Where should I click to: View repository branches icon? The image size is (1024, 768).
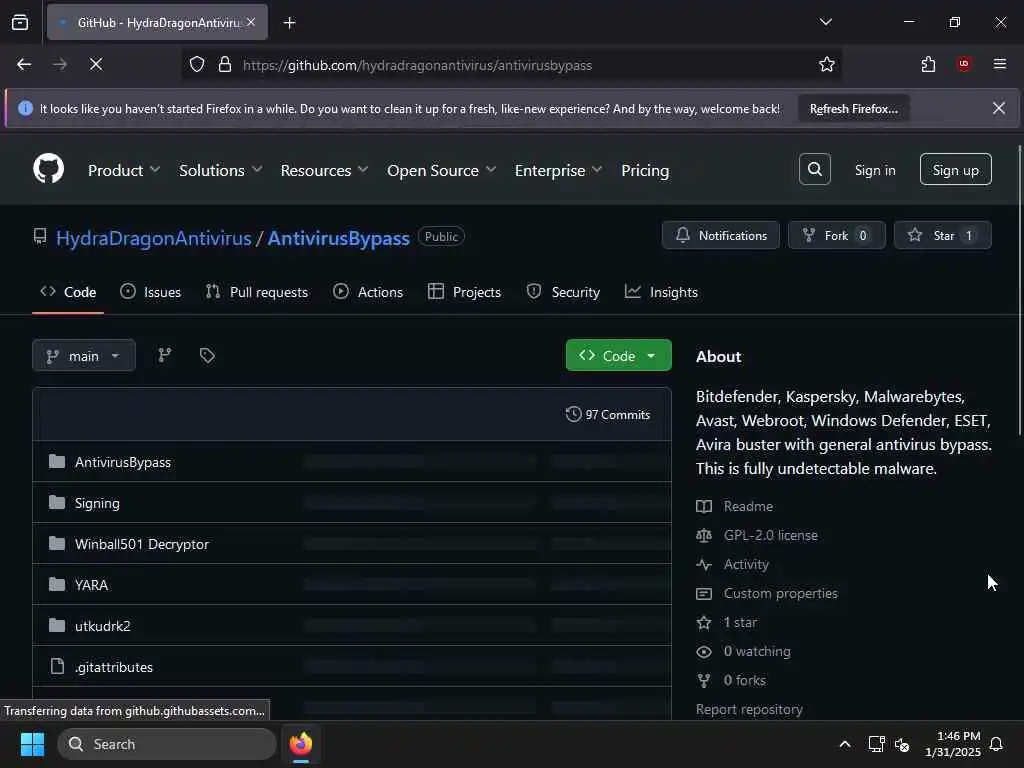(x=165, y=355)
